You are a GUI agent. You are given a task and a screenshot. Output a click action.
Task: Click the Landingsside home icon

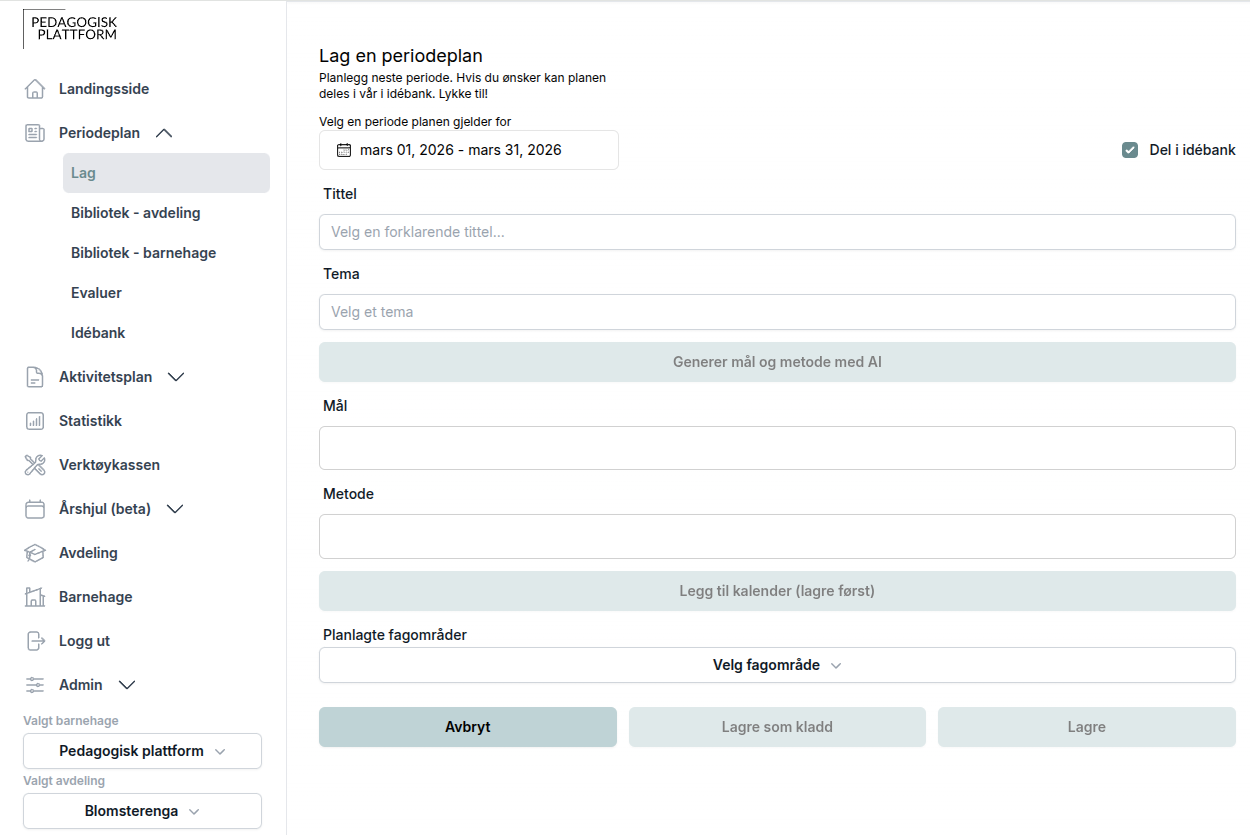pyautogui.click(x=35, y=89)
